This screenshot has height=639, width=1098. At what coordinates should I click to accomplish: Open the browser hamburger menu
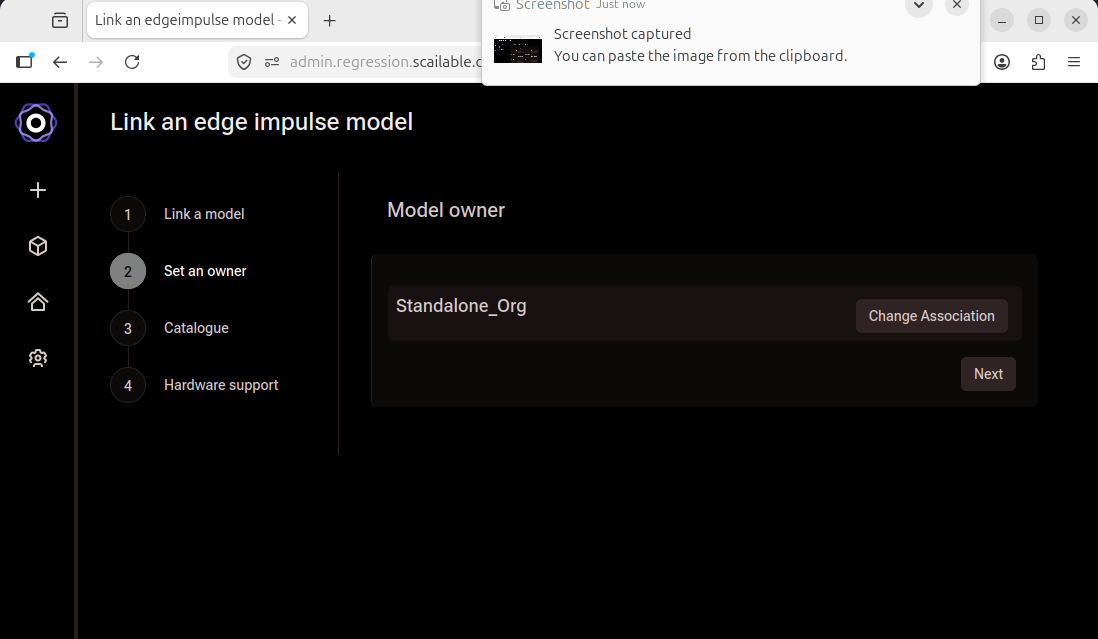point(1073,62)
